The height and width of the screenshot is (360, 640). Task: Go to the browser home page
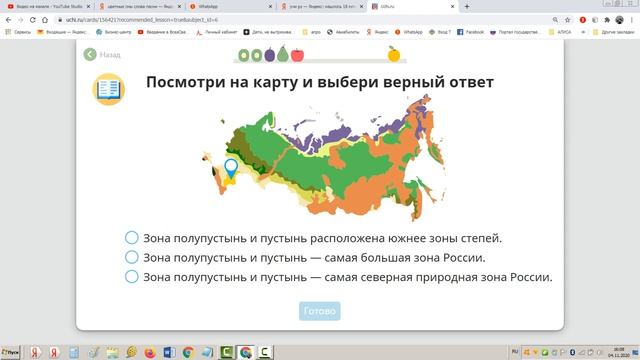(45, 20)
